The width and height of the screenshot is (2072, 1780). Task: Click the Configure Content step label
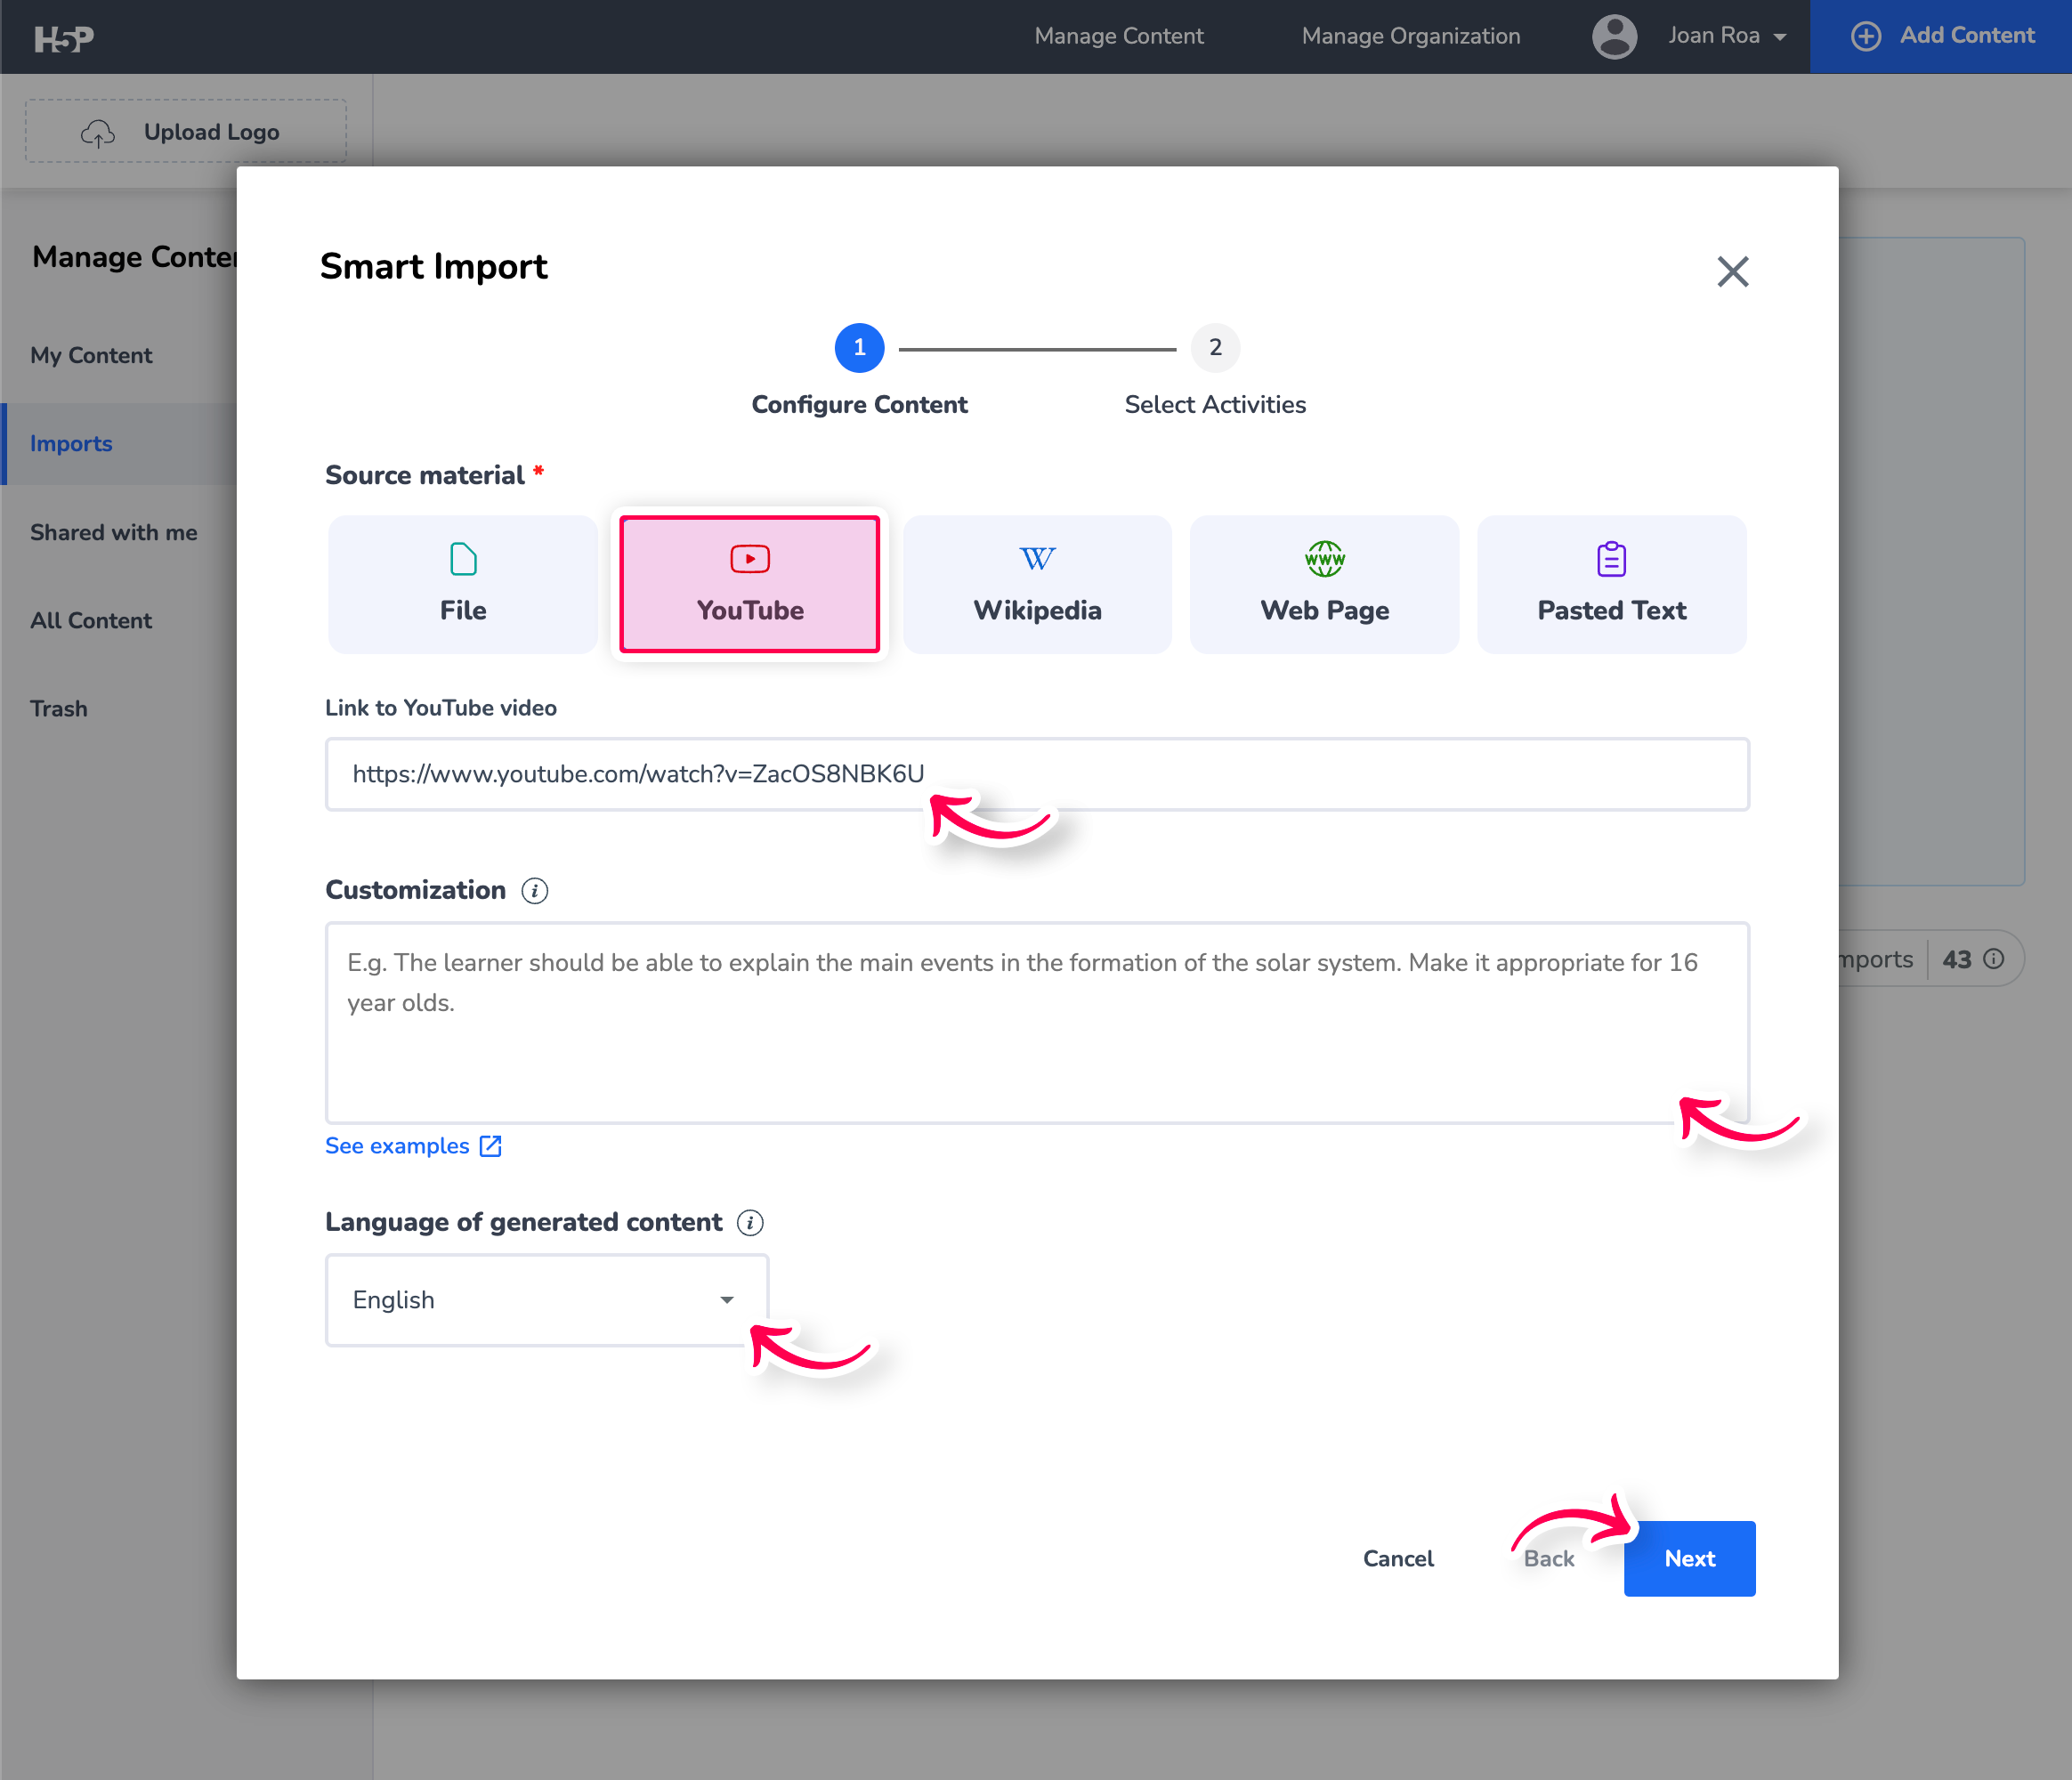click(859, 405)
